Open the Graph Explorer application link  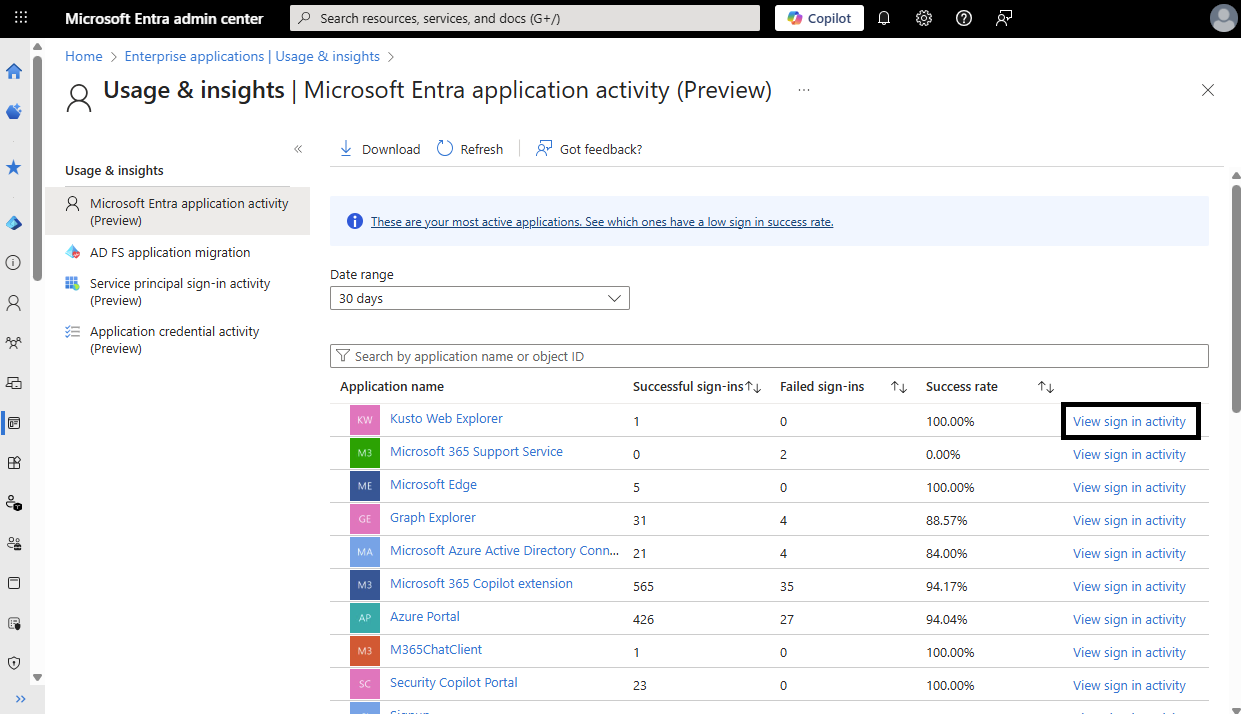tap(433, 518)
